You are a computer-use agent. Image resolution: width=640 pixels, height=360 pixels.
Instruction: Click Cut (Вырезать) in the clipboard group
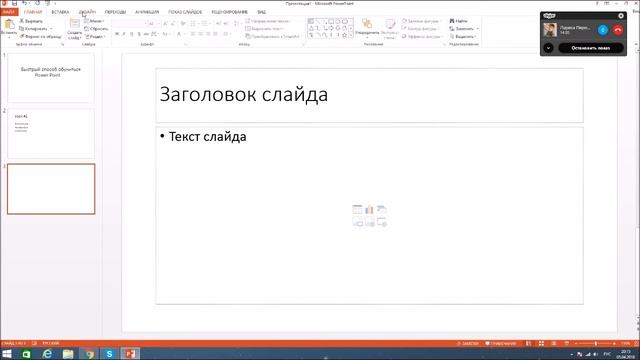[x=31, y=21]
